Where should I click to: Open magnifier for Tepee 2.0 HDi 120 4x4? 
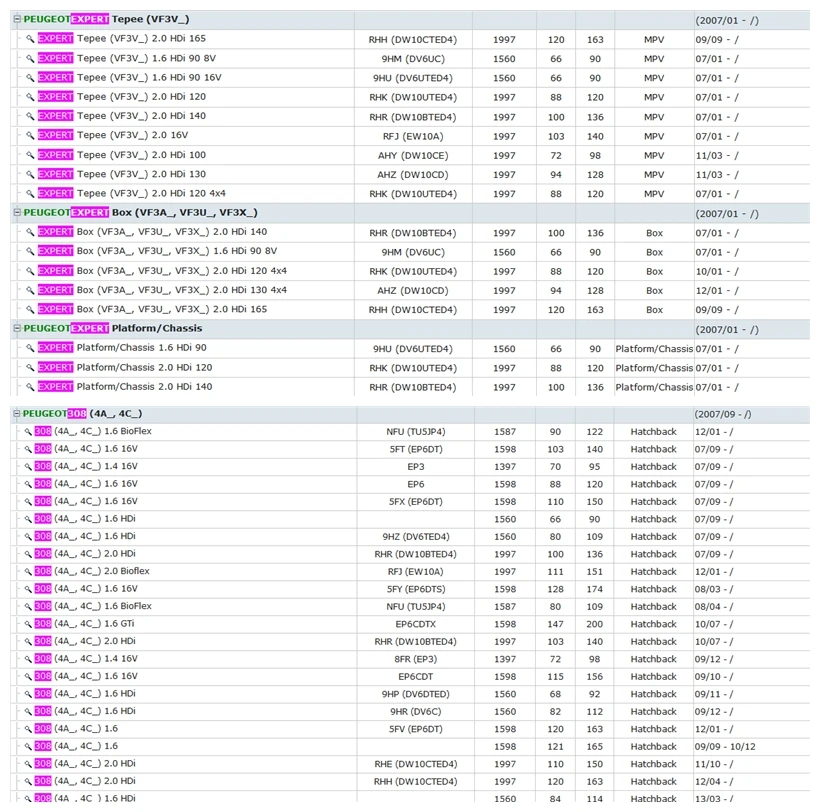click(30, 193)
